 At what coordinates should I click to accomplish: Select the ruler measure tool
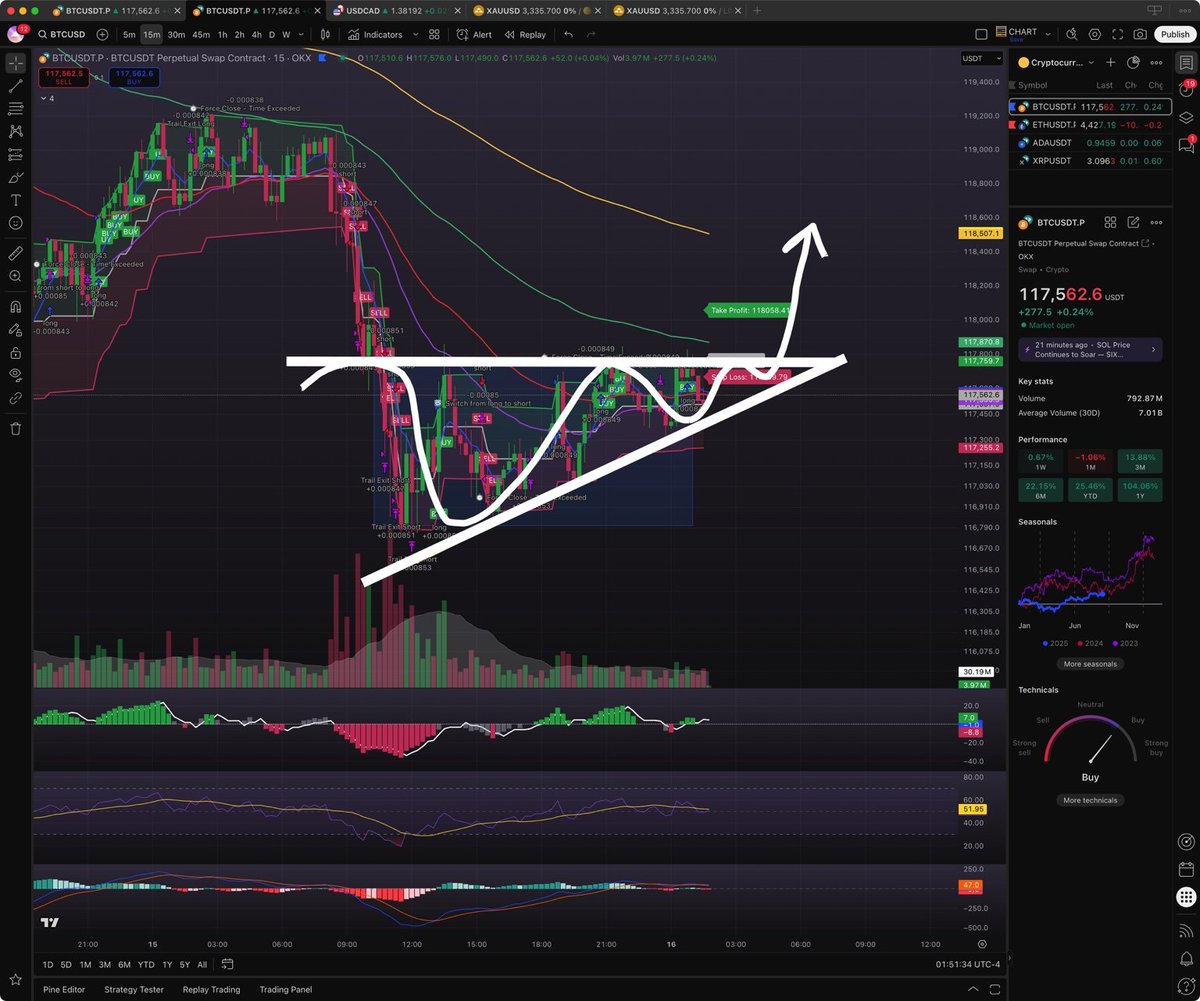pos(15,253)
